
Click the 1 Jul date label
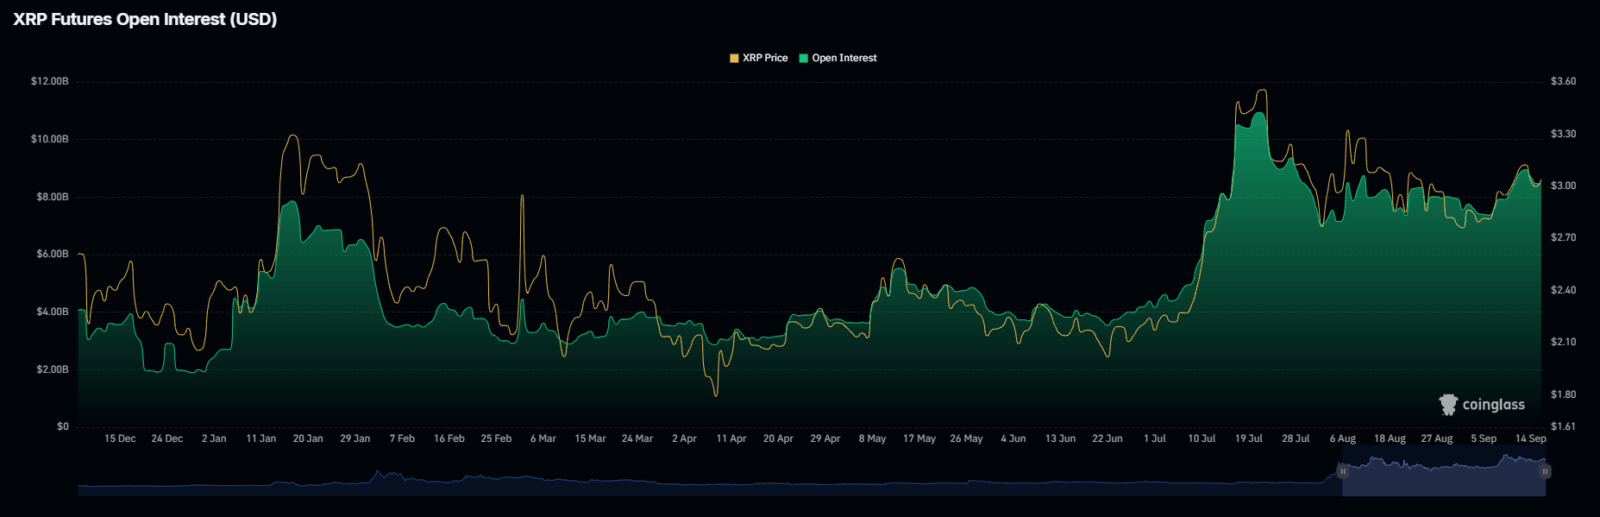click(1155, 439)
